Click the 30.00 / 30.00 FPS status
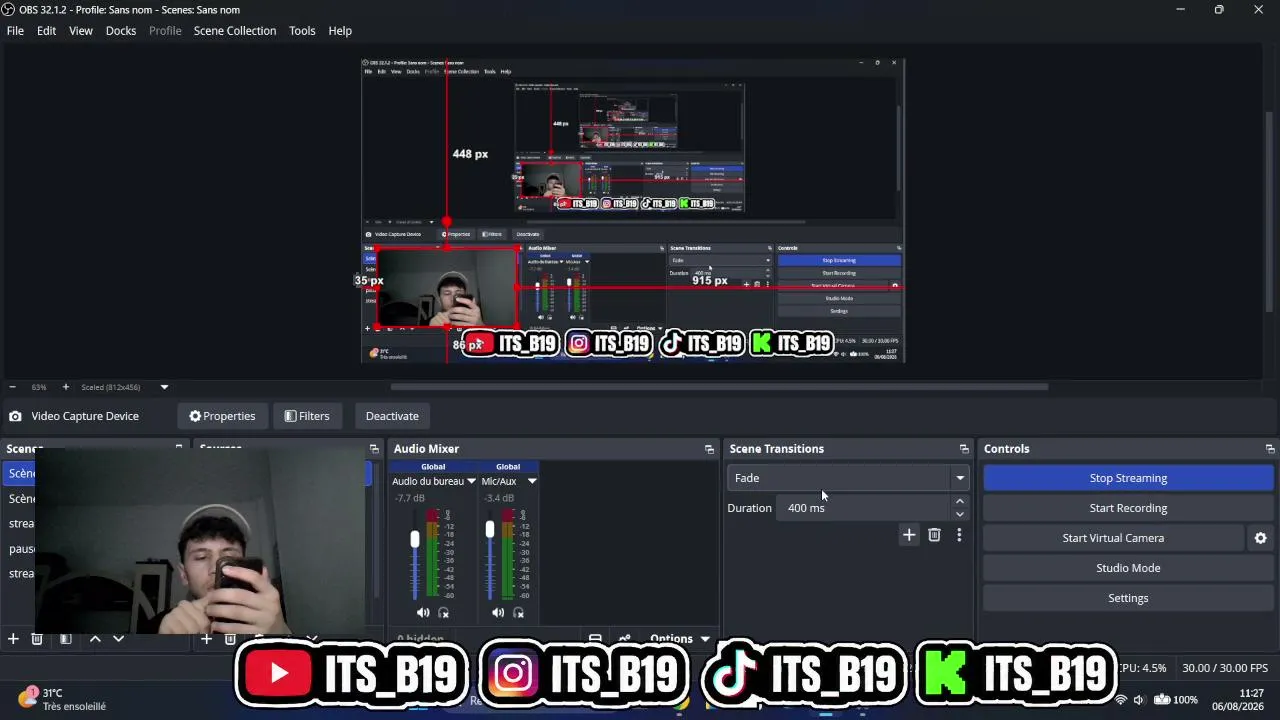Screen dimensions: 1280x720 coord(1225,668)
